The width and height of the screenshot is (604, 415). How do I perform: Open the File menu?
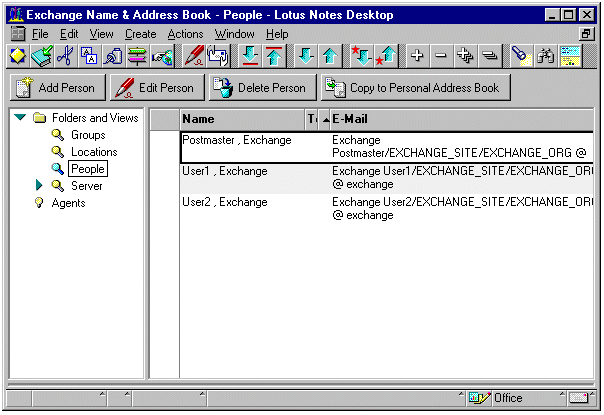(x=40, y=34)
